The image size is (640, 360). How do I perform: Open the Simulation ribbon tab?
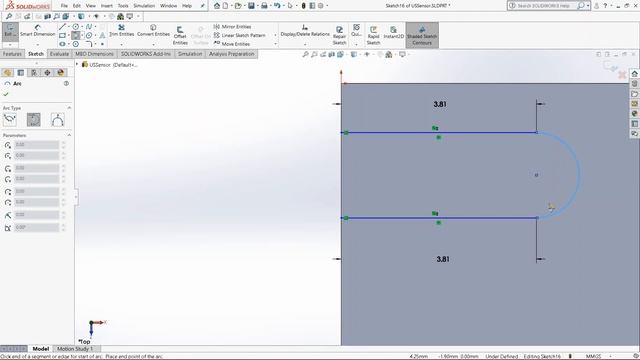click(190, 54)
